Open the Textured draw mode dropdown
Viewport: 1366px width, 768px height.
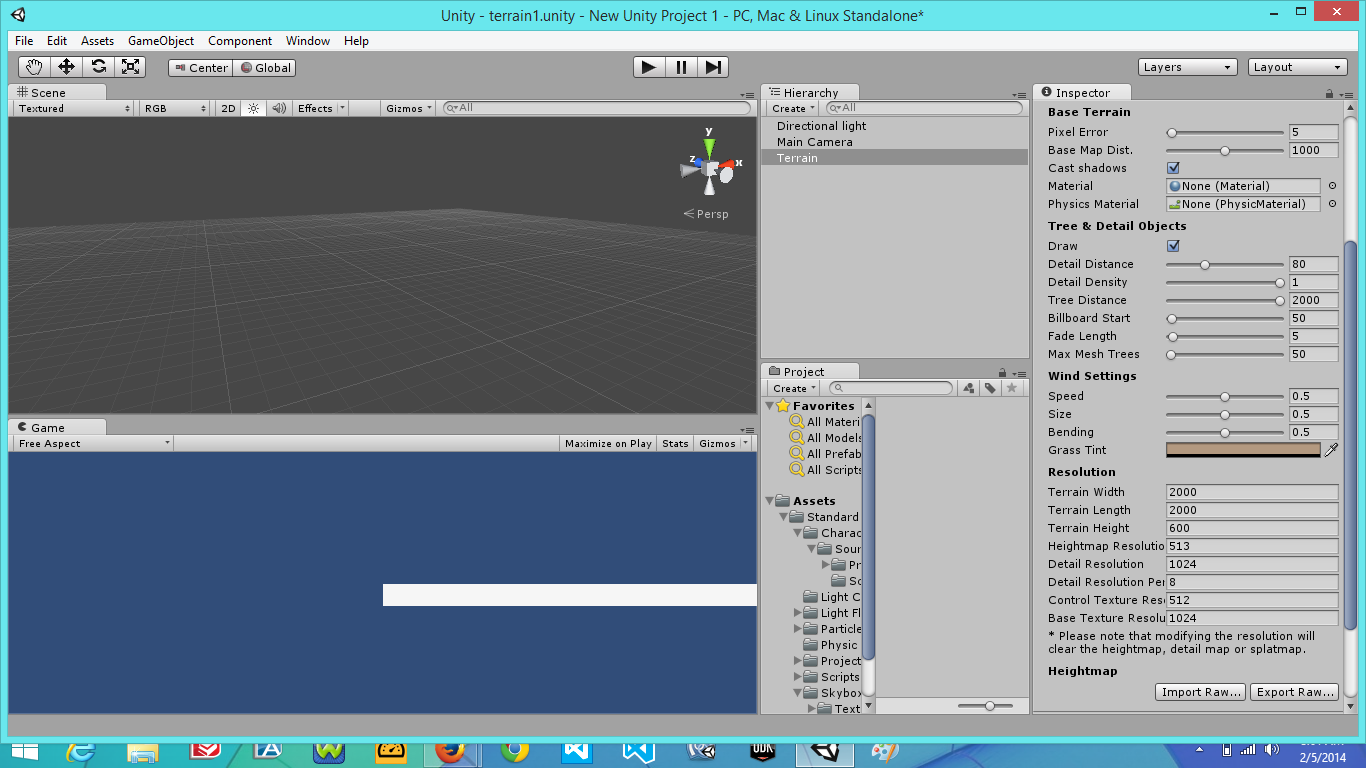coord(74,108)
